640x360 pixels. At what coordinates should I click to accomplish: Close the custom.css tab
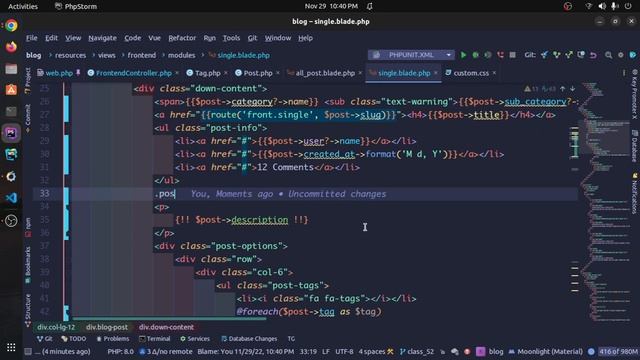[x=494, y=73]
